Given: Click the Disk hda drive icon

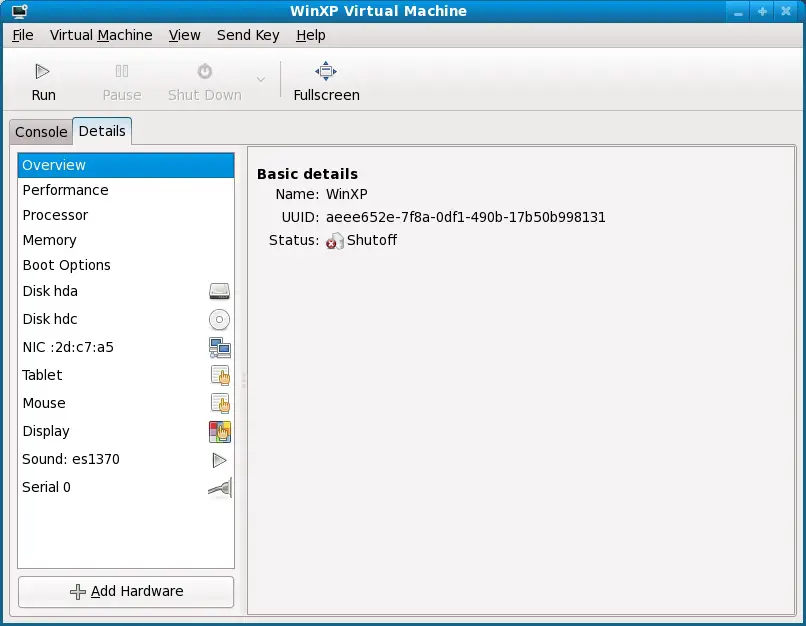Looking at the screenshot, I should tap(219, 291).
